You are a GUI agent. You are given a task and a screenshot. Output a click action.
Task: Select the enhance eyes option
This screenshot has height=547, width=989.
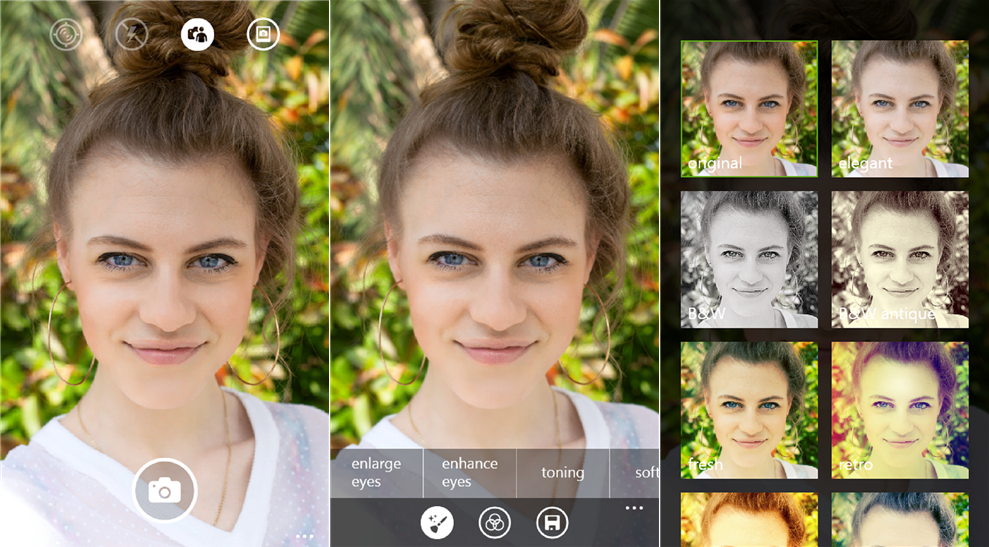click(470, 473)
